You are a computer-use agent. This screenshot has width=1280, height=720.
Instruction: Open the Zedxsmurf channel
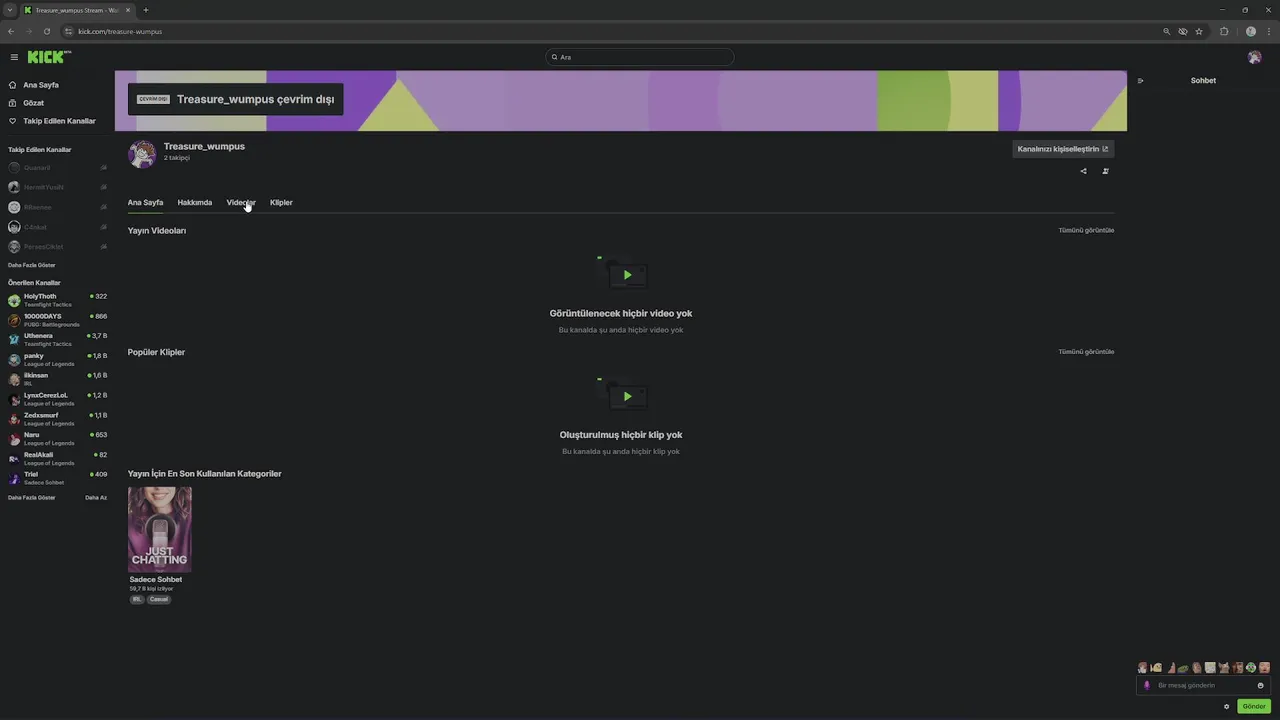pos(57,419)
